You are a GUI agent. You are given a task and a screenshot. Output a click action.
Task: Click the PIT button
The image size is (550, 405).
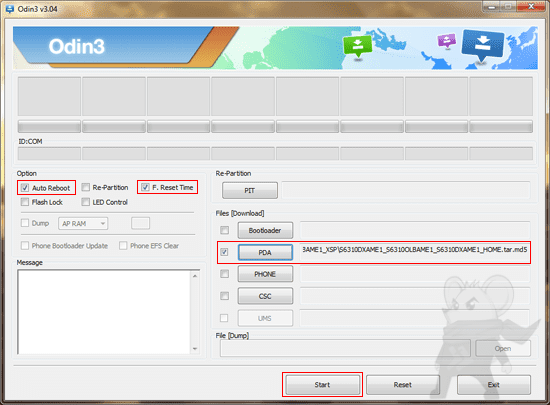coord(250,190)
